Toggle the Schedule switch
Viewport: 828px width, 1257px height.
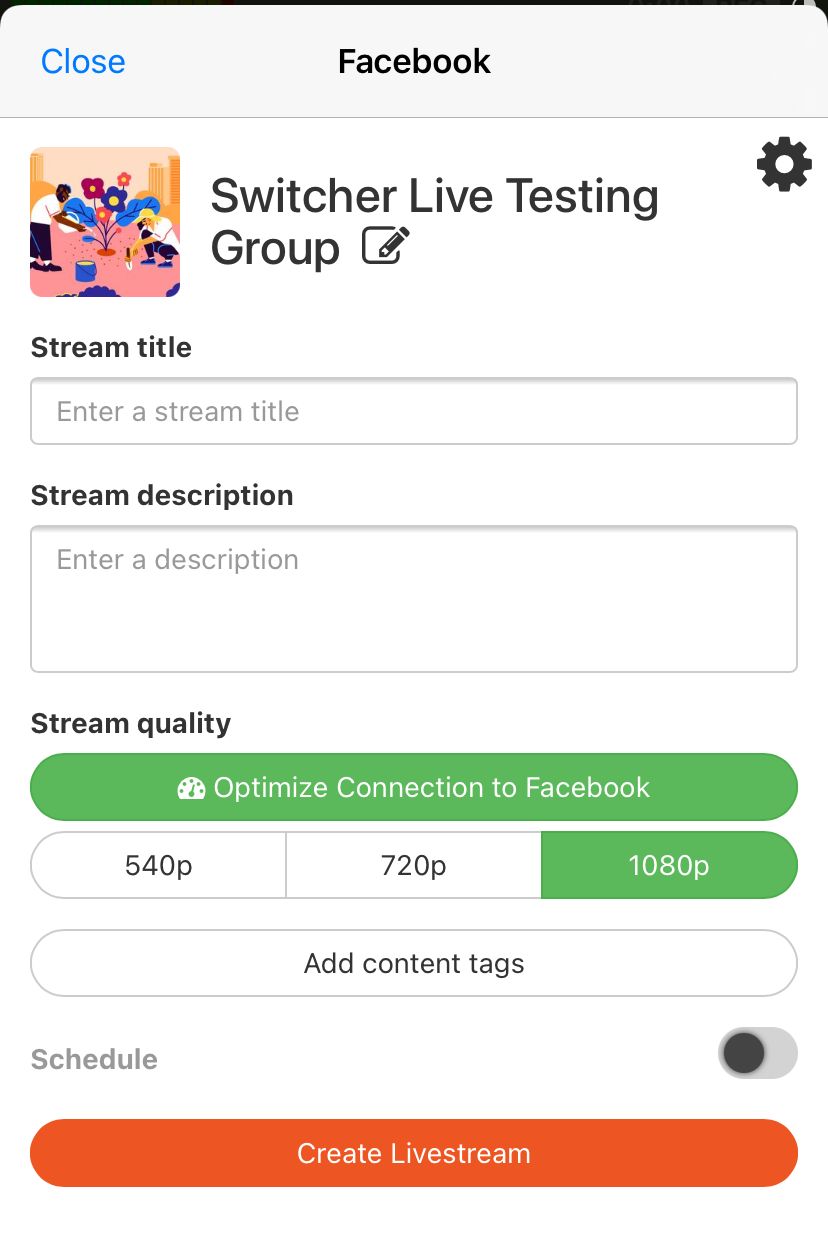point(757,1053)
